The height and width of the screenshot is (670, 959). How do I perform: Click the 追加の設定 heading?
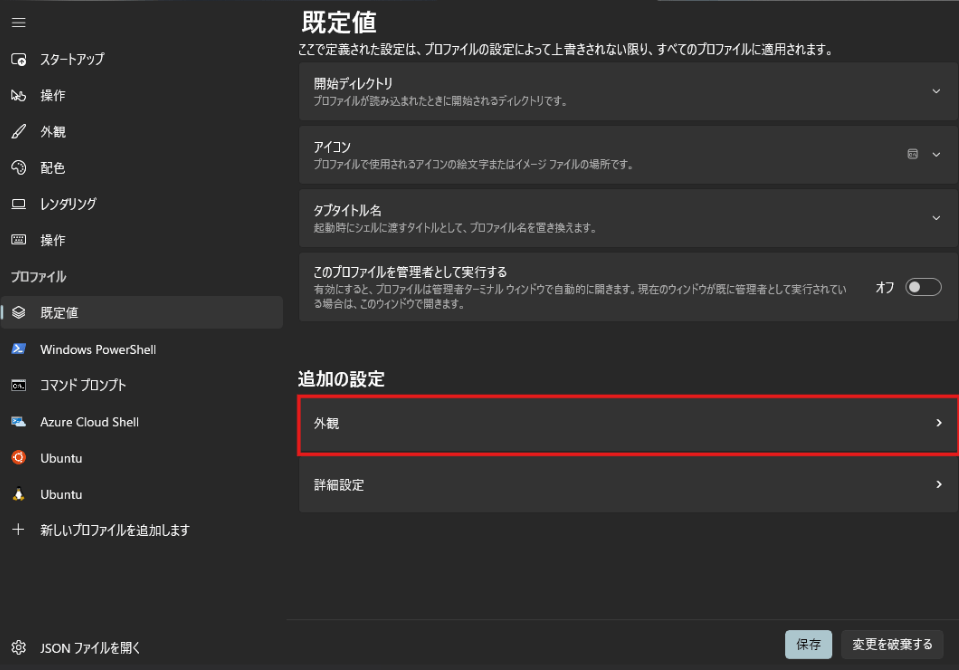[x=341, y=379]
